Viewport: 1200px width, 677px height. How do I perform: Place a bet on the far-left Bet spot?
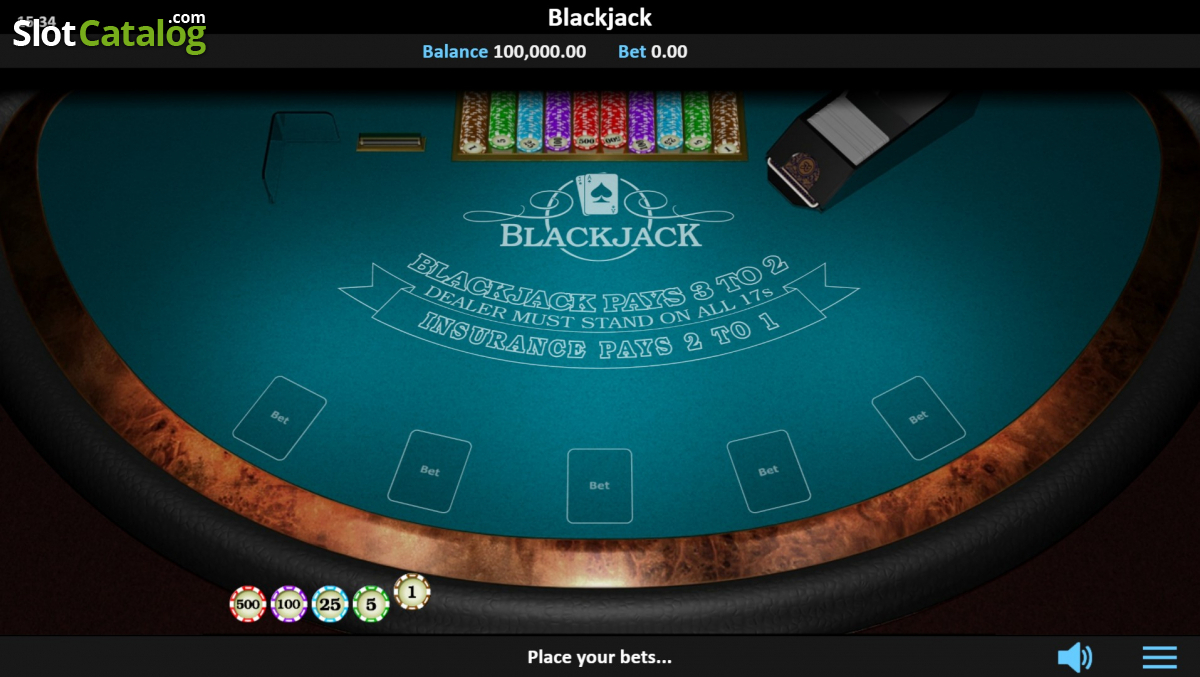(280, 418)
